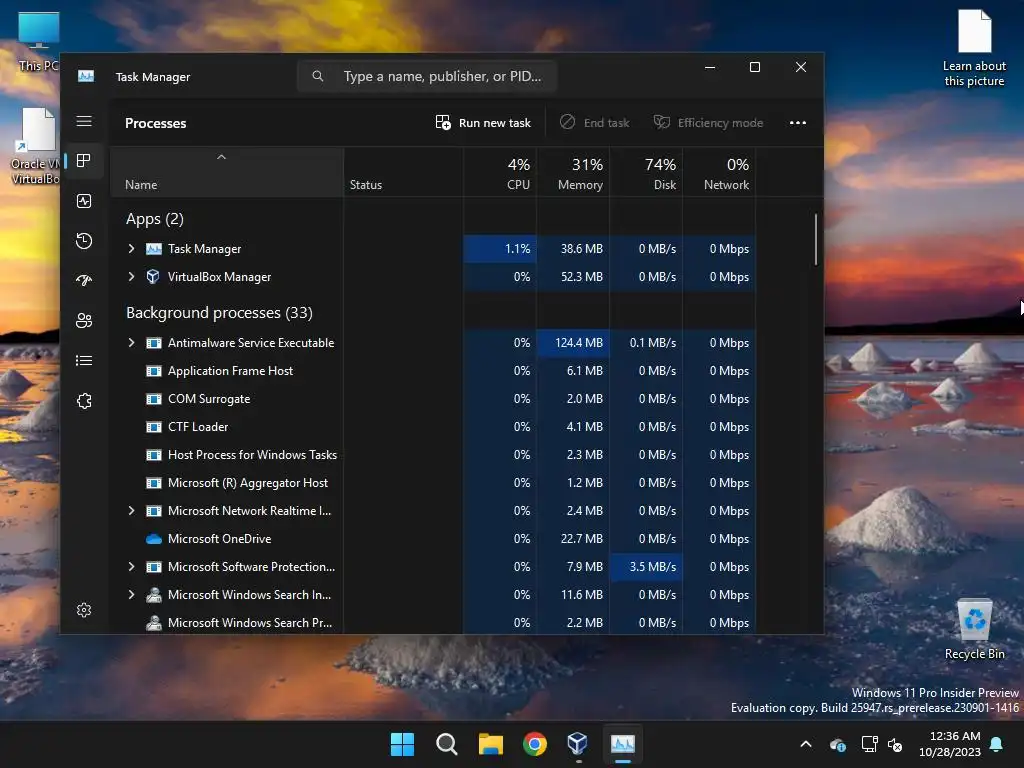Sort by the Network column header
The width and height of the screenshot is (1024, 768).
click(x=720, y=173)
